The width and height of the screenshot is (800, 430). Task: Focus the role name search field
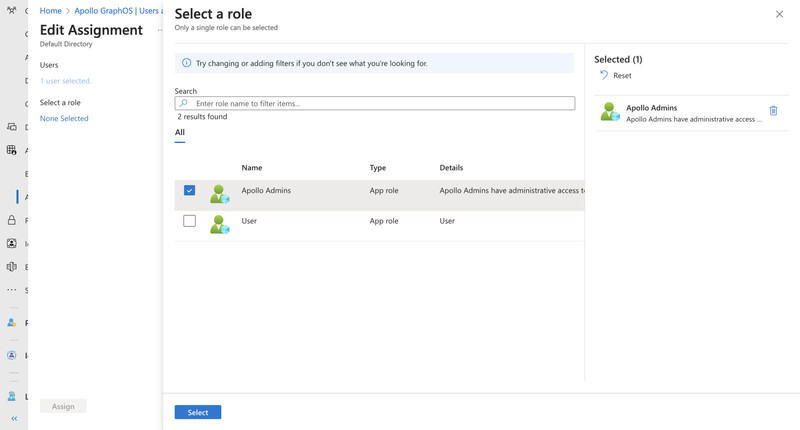point(375,104)
